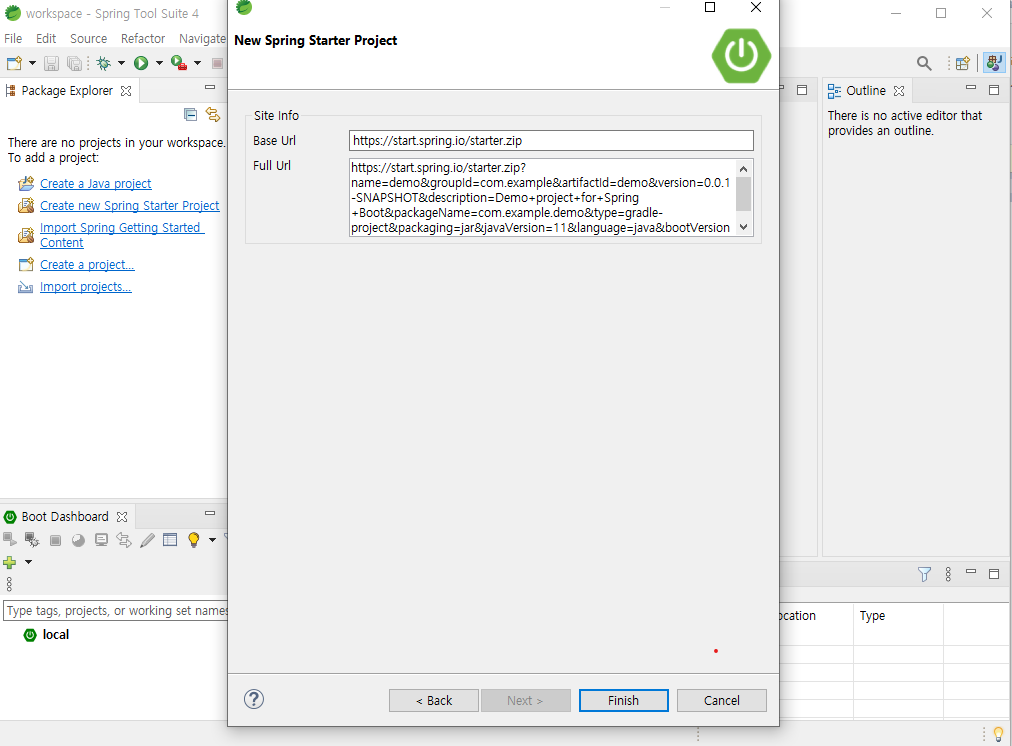1012x746 pixels.
Task: Minimize the Package Explorer view
Action: pos(210,87)
